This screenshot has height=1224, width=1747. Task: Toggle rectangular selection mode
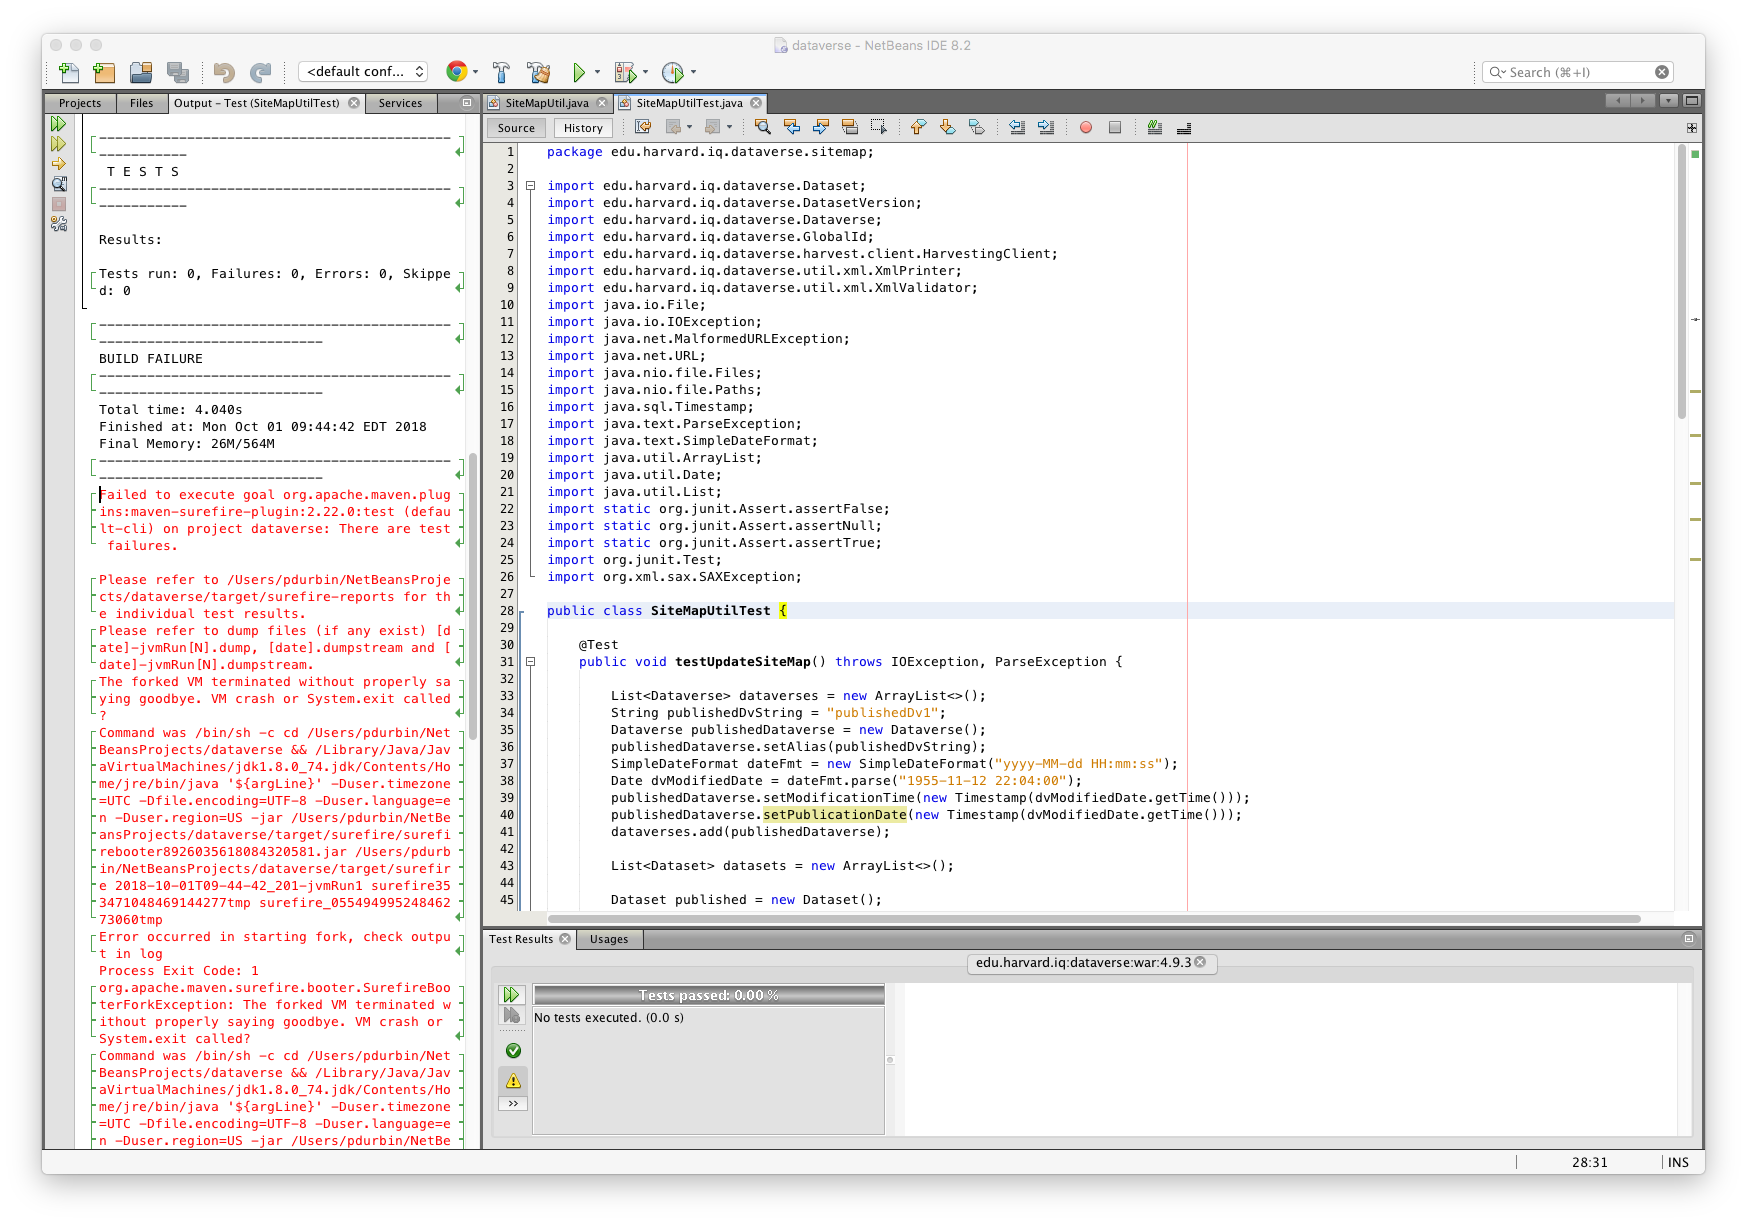coord(879,127)
